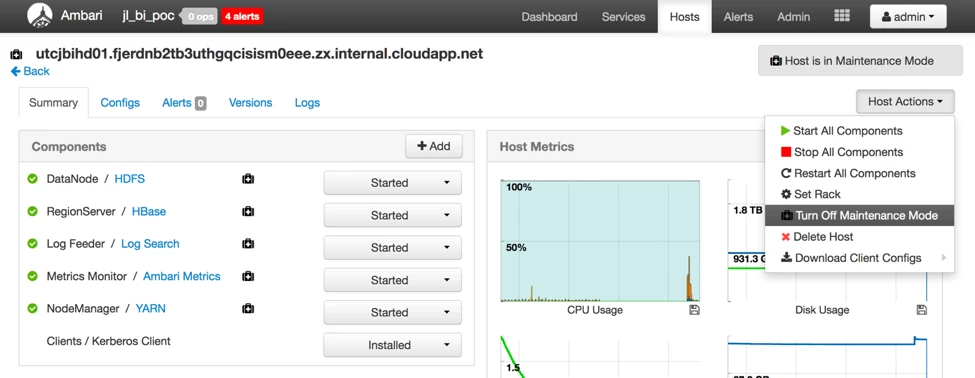Open the apps grid views icon
975x378 pixels.
841,16
